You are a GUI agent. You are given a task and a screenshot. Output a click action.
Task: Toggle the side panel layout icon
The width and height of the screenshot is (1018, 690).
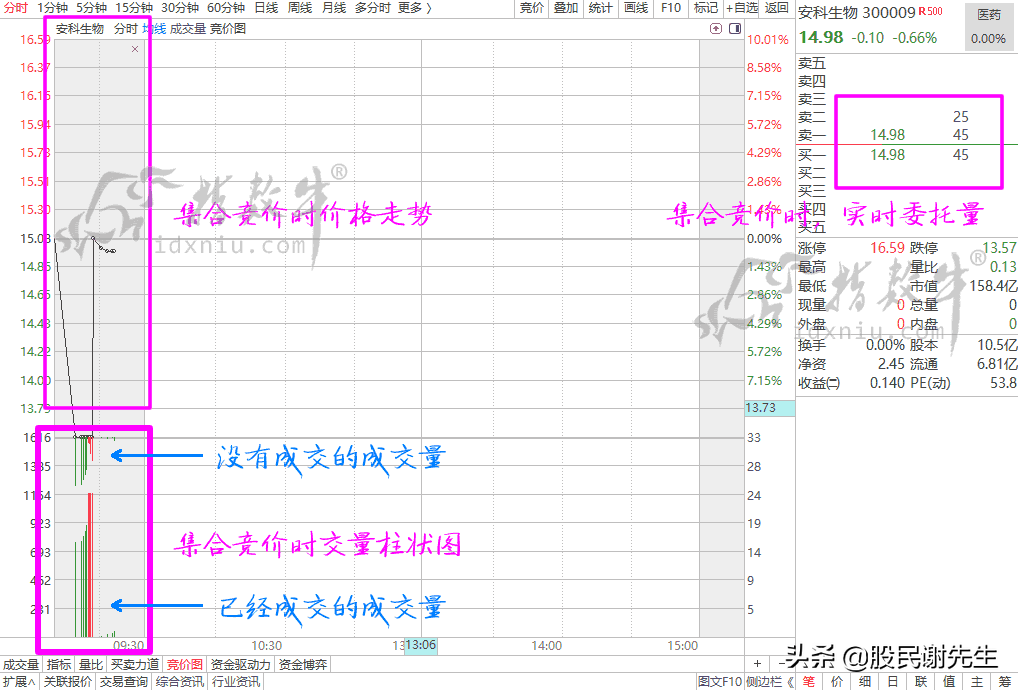pyautogui.click(x=735, y=29)
